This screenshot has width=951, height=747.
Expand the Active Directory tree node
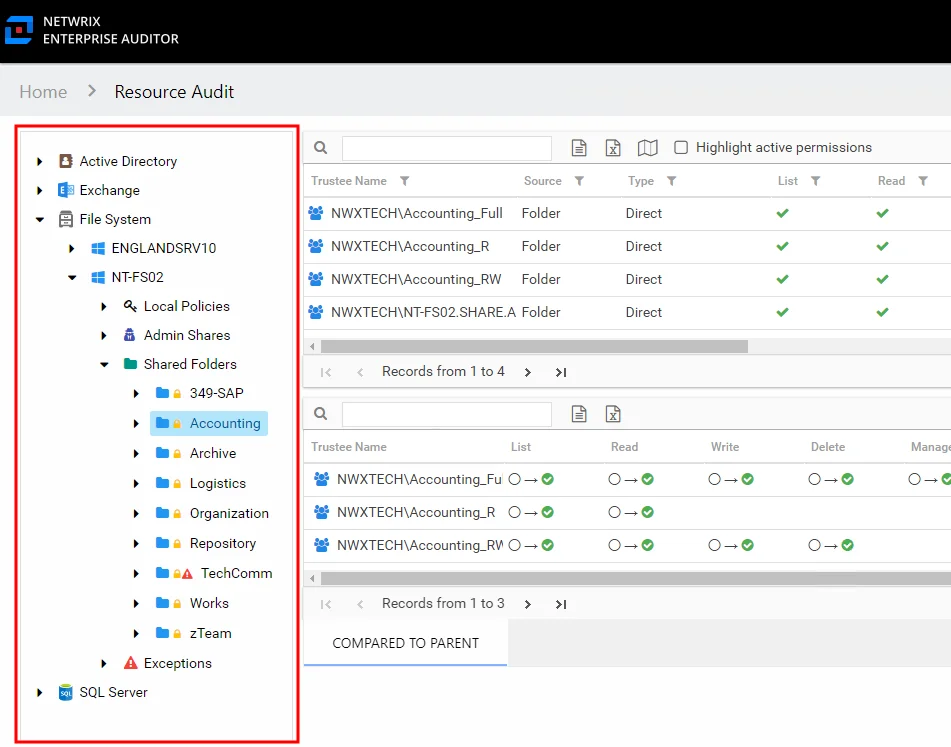39,161
